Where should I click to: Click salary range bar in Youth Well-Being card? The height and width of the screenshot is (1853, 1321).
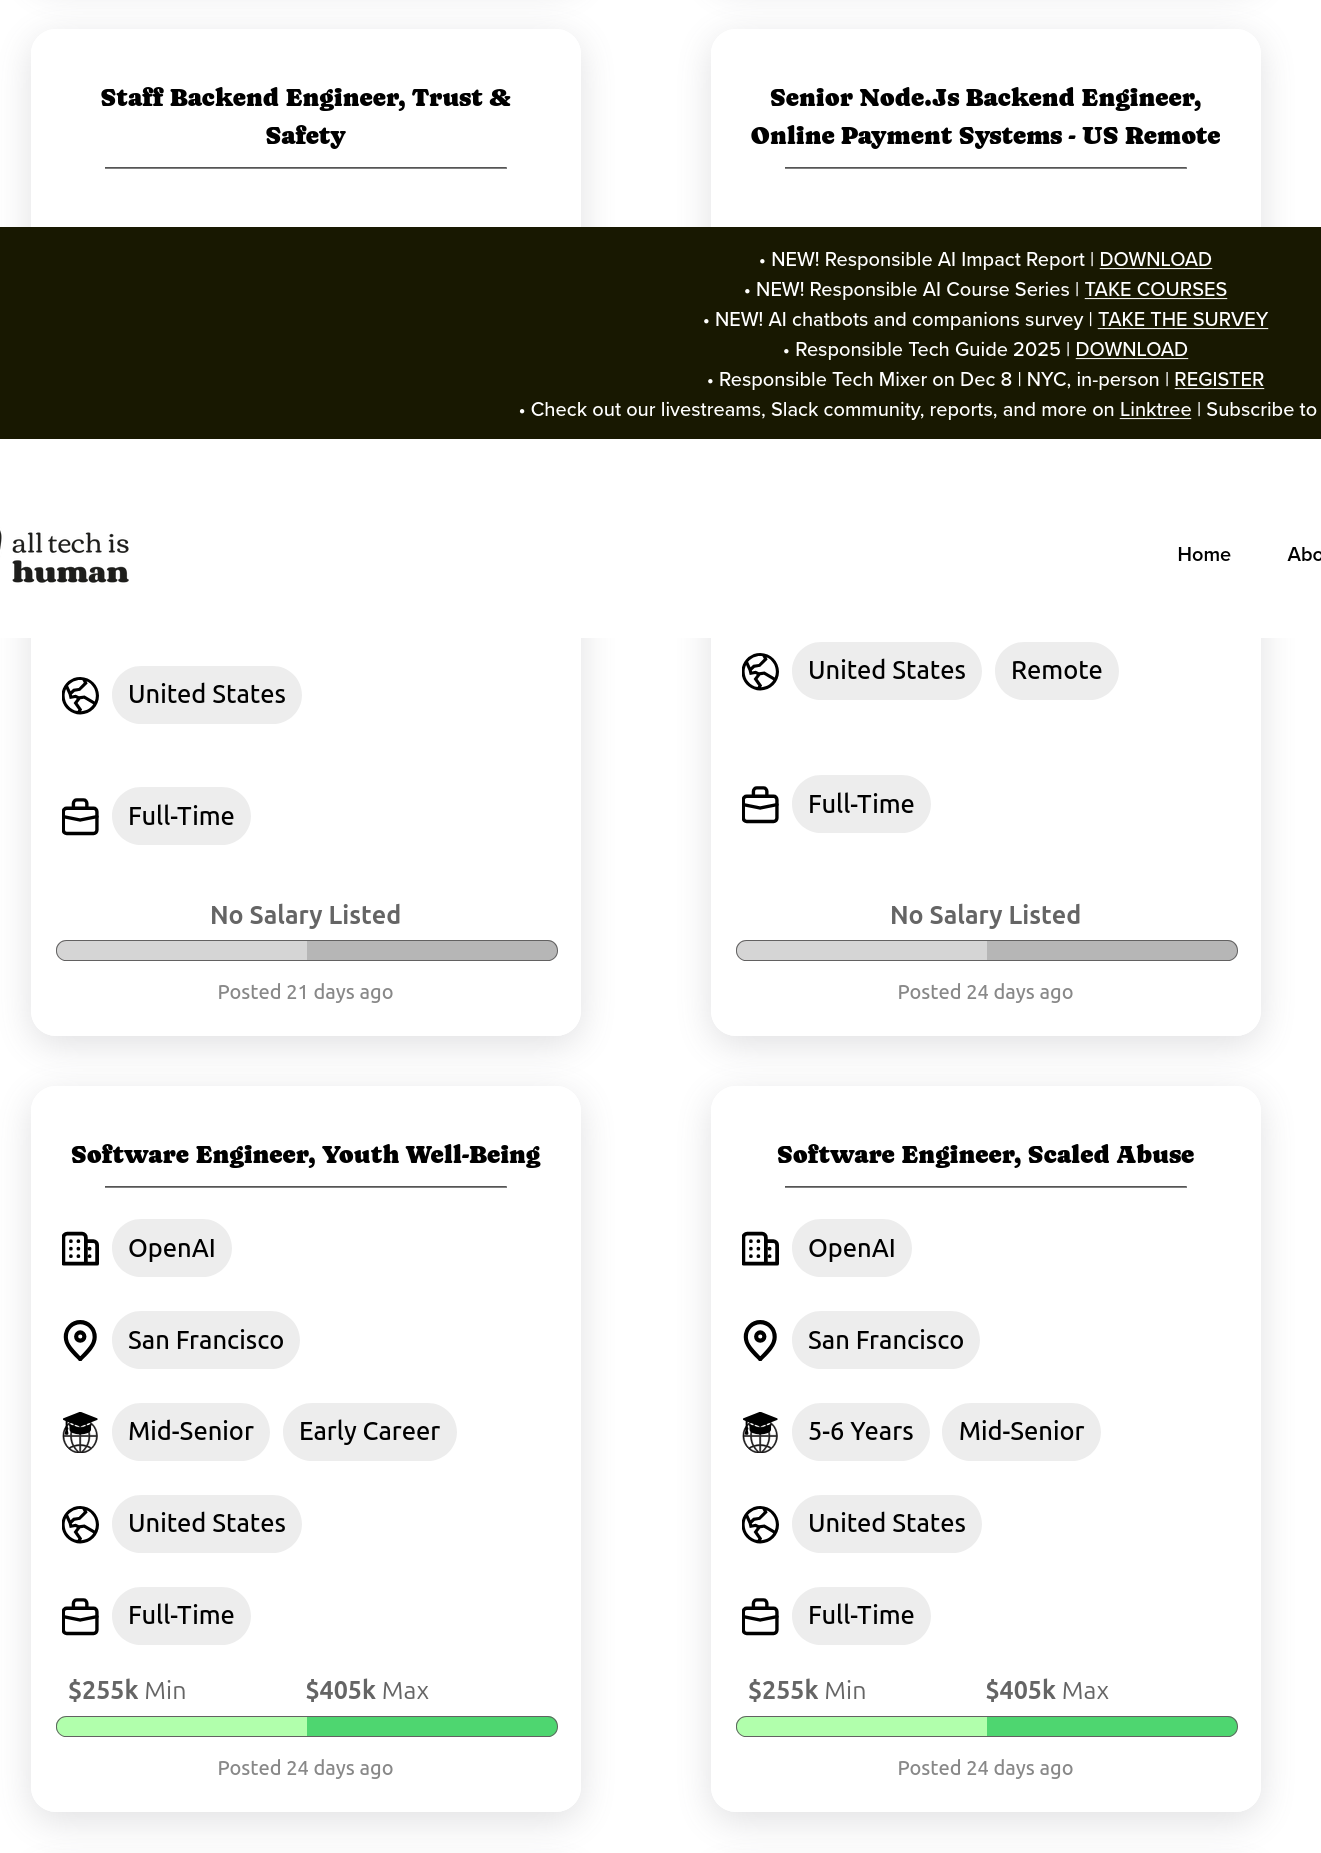pyautogui.click(x=306, y=1727)
